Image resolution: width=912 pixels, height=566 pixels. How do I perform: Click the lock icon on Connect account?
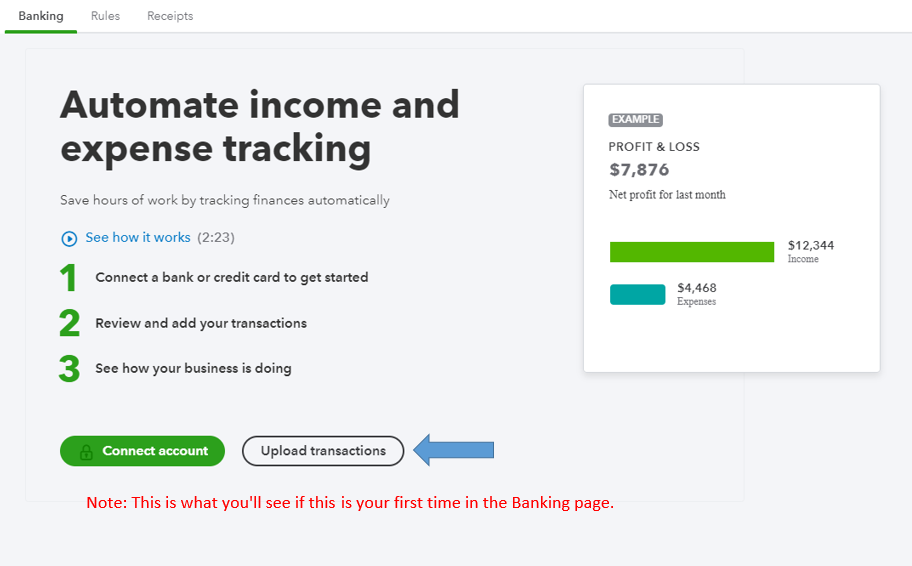pyautogui.click(x=86, y=451)
